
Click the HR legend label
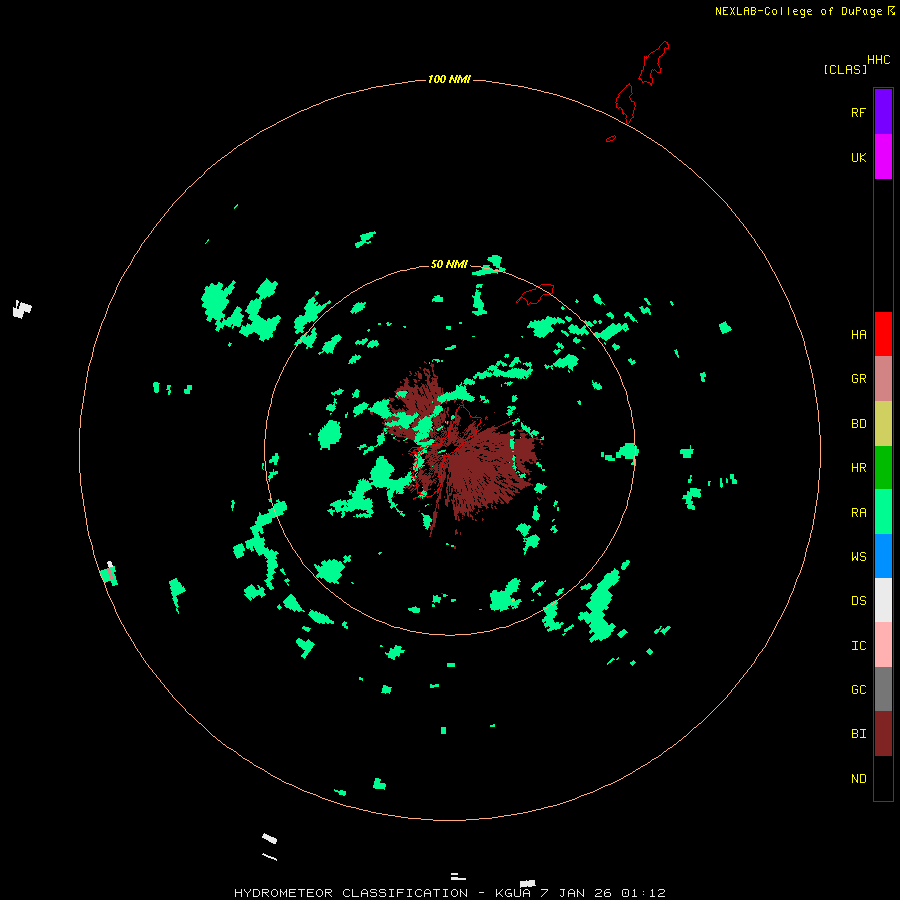point(858,468)
